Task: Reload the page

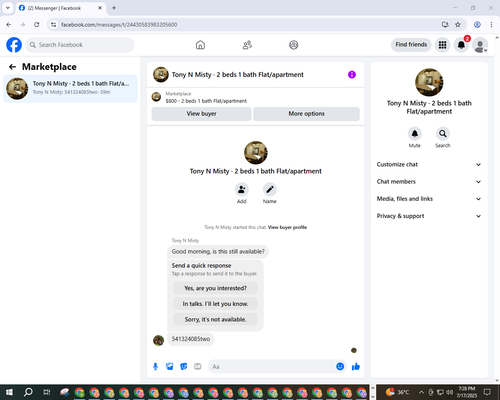Action: (x=37, y=25)
